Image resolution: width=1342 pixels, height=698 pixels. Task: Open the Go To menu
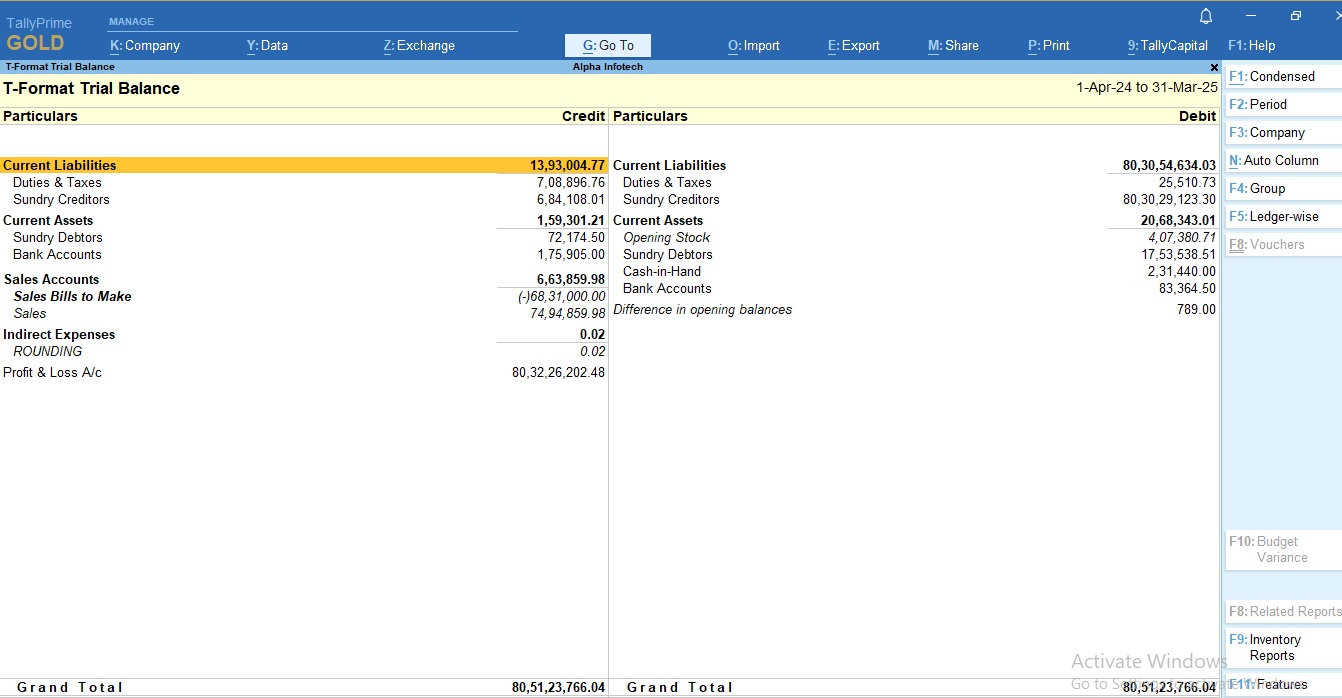[607, 45]
